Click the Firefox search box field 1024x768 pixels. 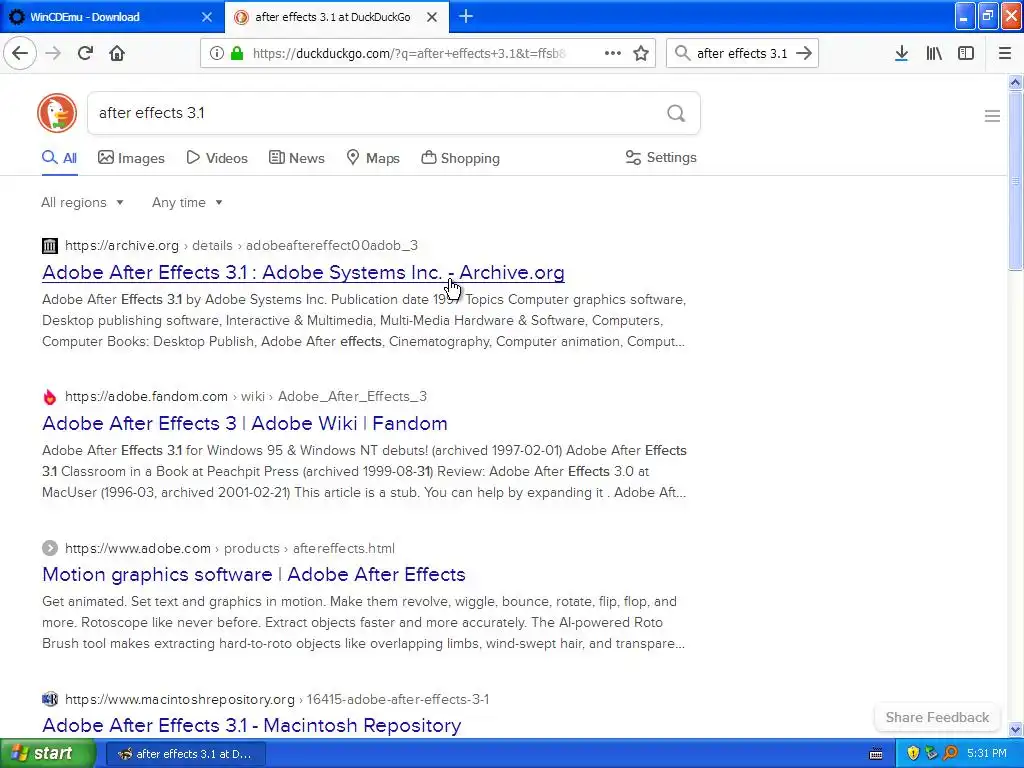[741, 53]
